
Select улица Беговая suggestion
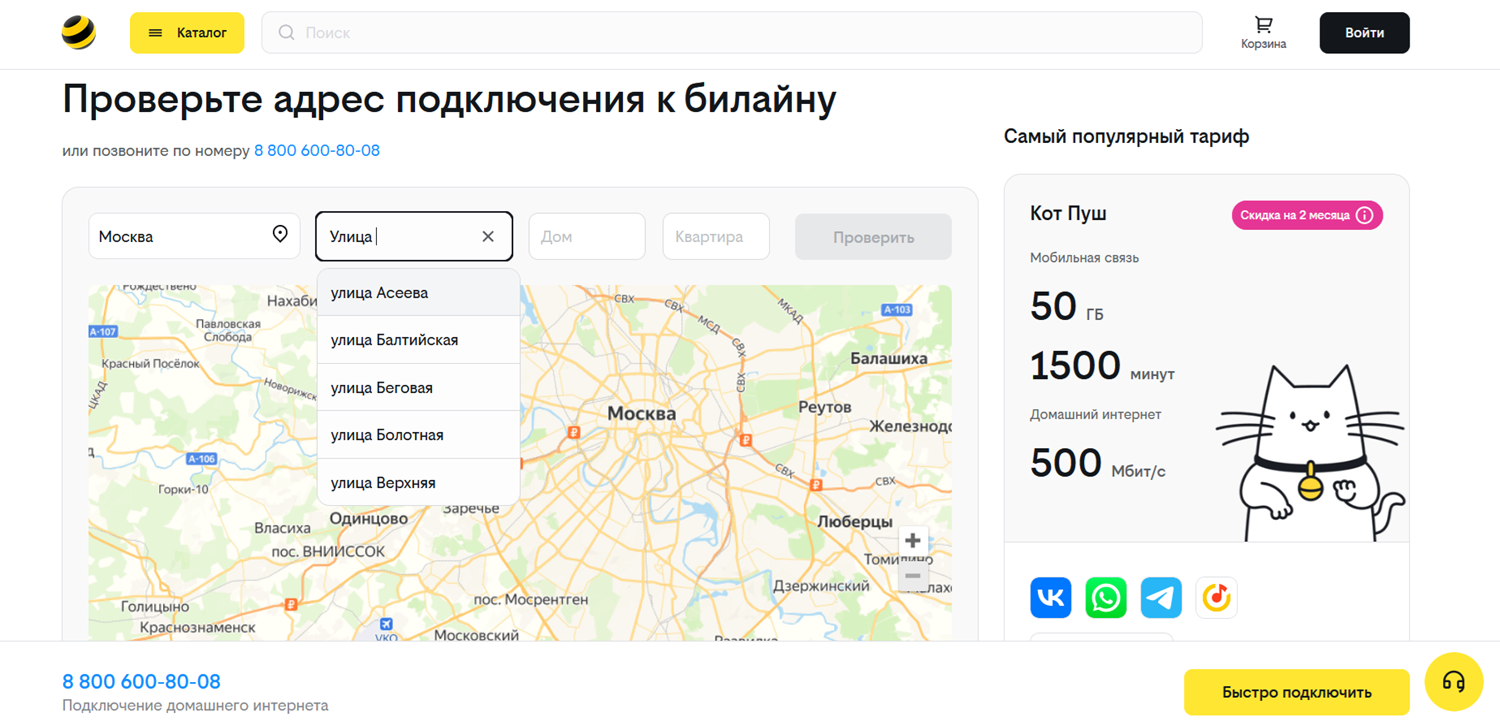(418, 388)
